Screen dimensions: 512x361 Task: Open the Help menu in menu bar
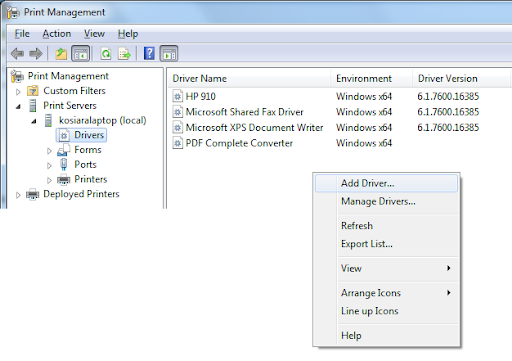128,34
